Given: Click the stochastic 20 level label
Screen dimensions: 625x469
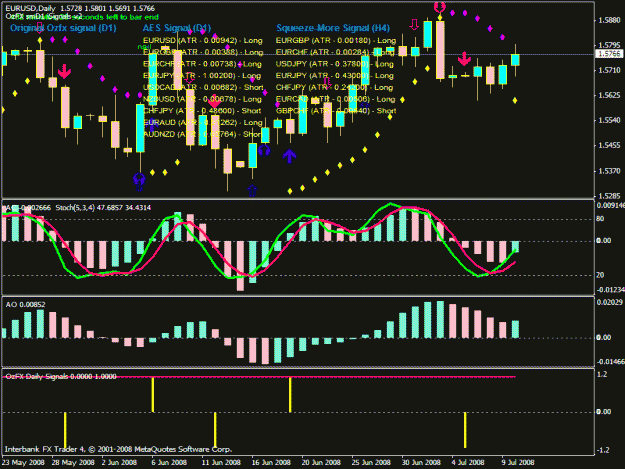Looking at the screenshot, I should point(600,275).
